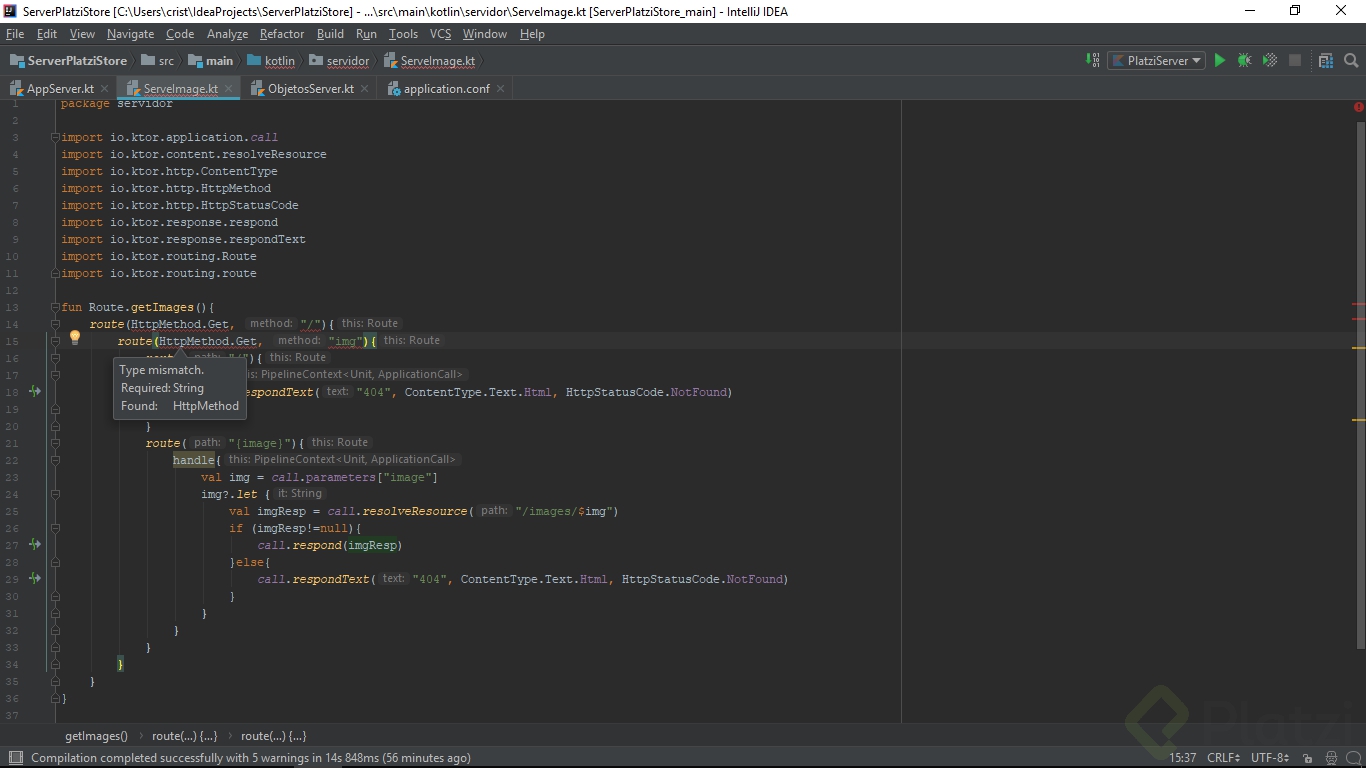The image size is (1366, 768).
Task: Open the Project Structure dialog icon
Action: pos(1326,61)
